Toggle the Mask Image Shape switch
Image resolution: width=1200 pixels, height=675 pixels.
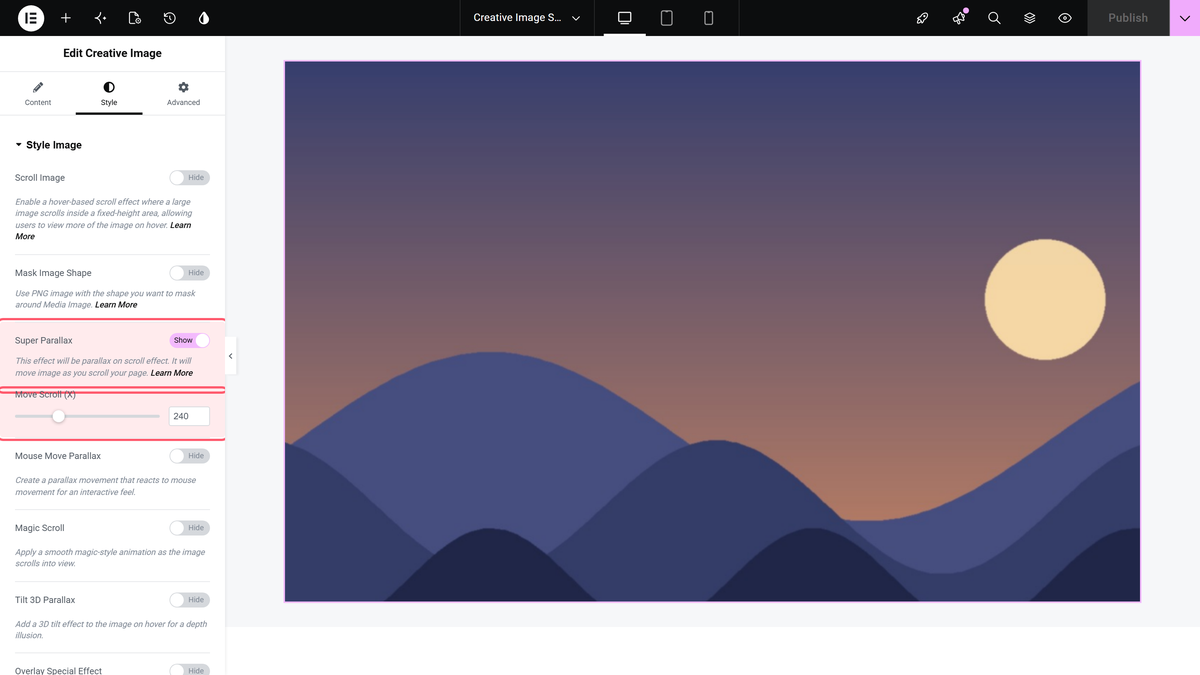click(189, 273)
